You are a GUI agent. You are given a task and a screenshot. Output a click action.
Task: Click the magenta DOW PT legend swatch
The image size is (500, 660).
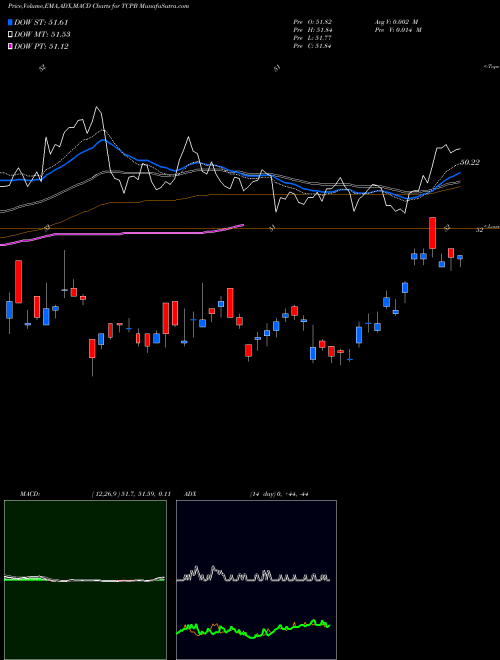[10, 46]
